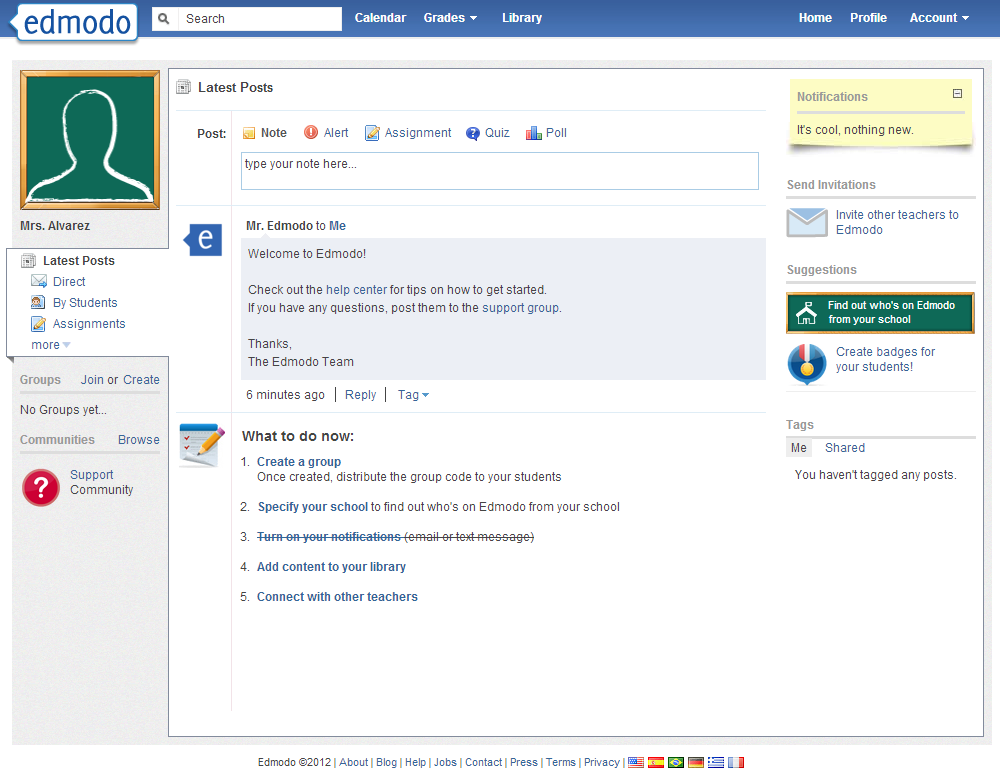The width and height of the screenshot is (1000, 772).
Task: Open the Grades dropdown
Action: [x=449, y=17]
